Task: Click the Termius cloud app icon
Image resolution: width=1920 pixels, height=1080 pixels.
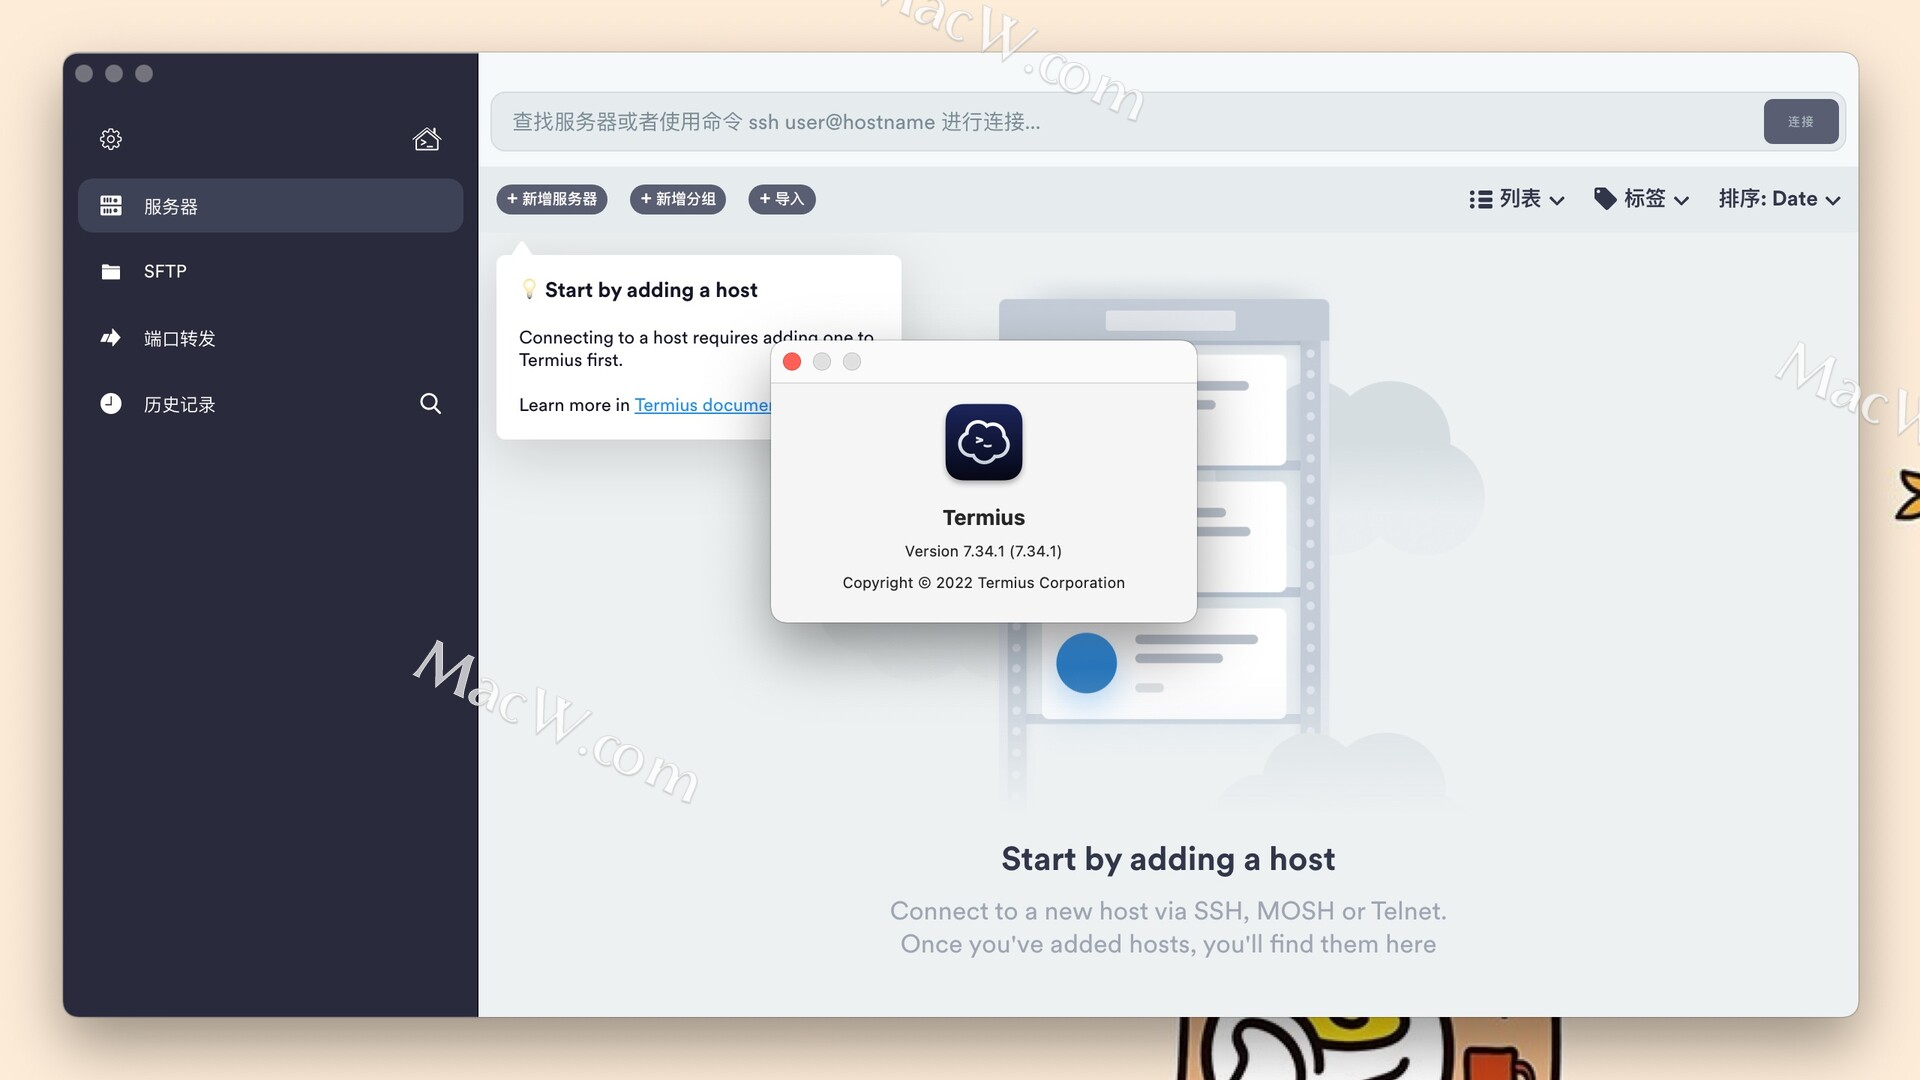Action: [x=983, y=442]
